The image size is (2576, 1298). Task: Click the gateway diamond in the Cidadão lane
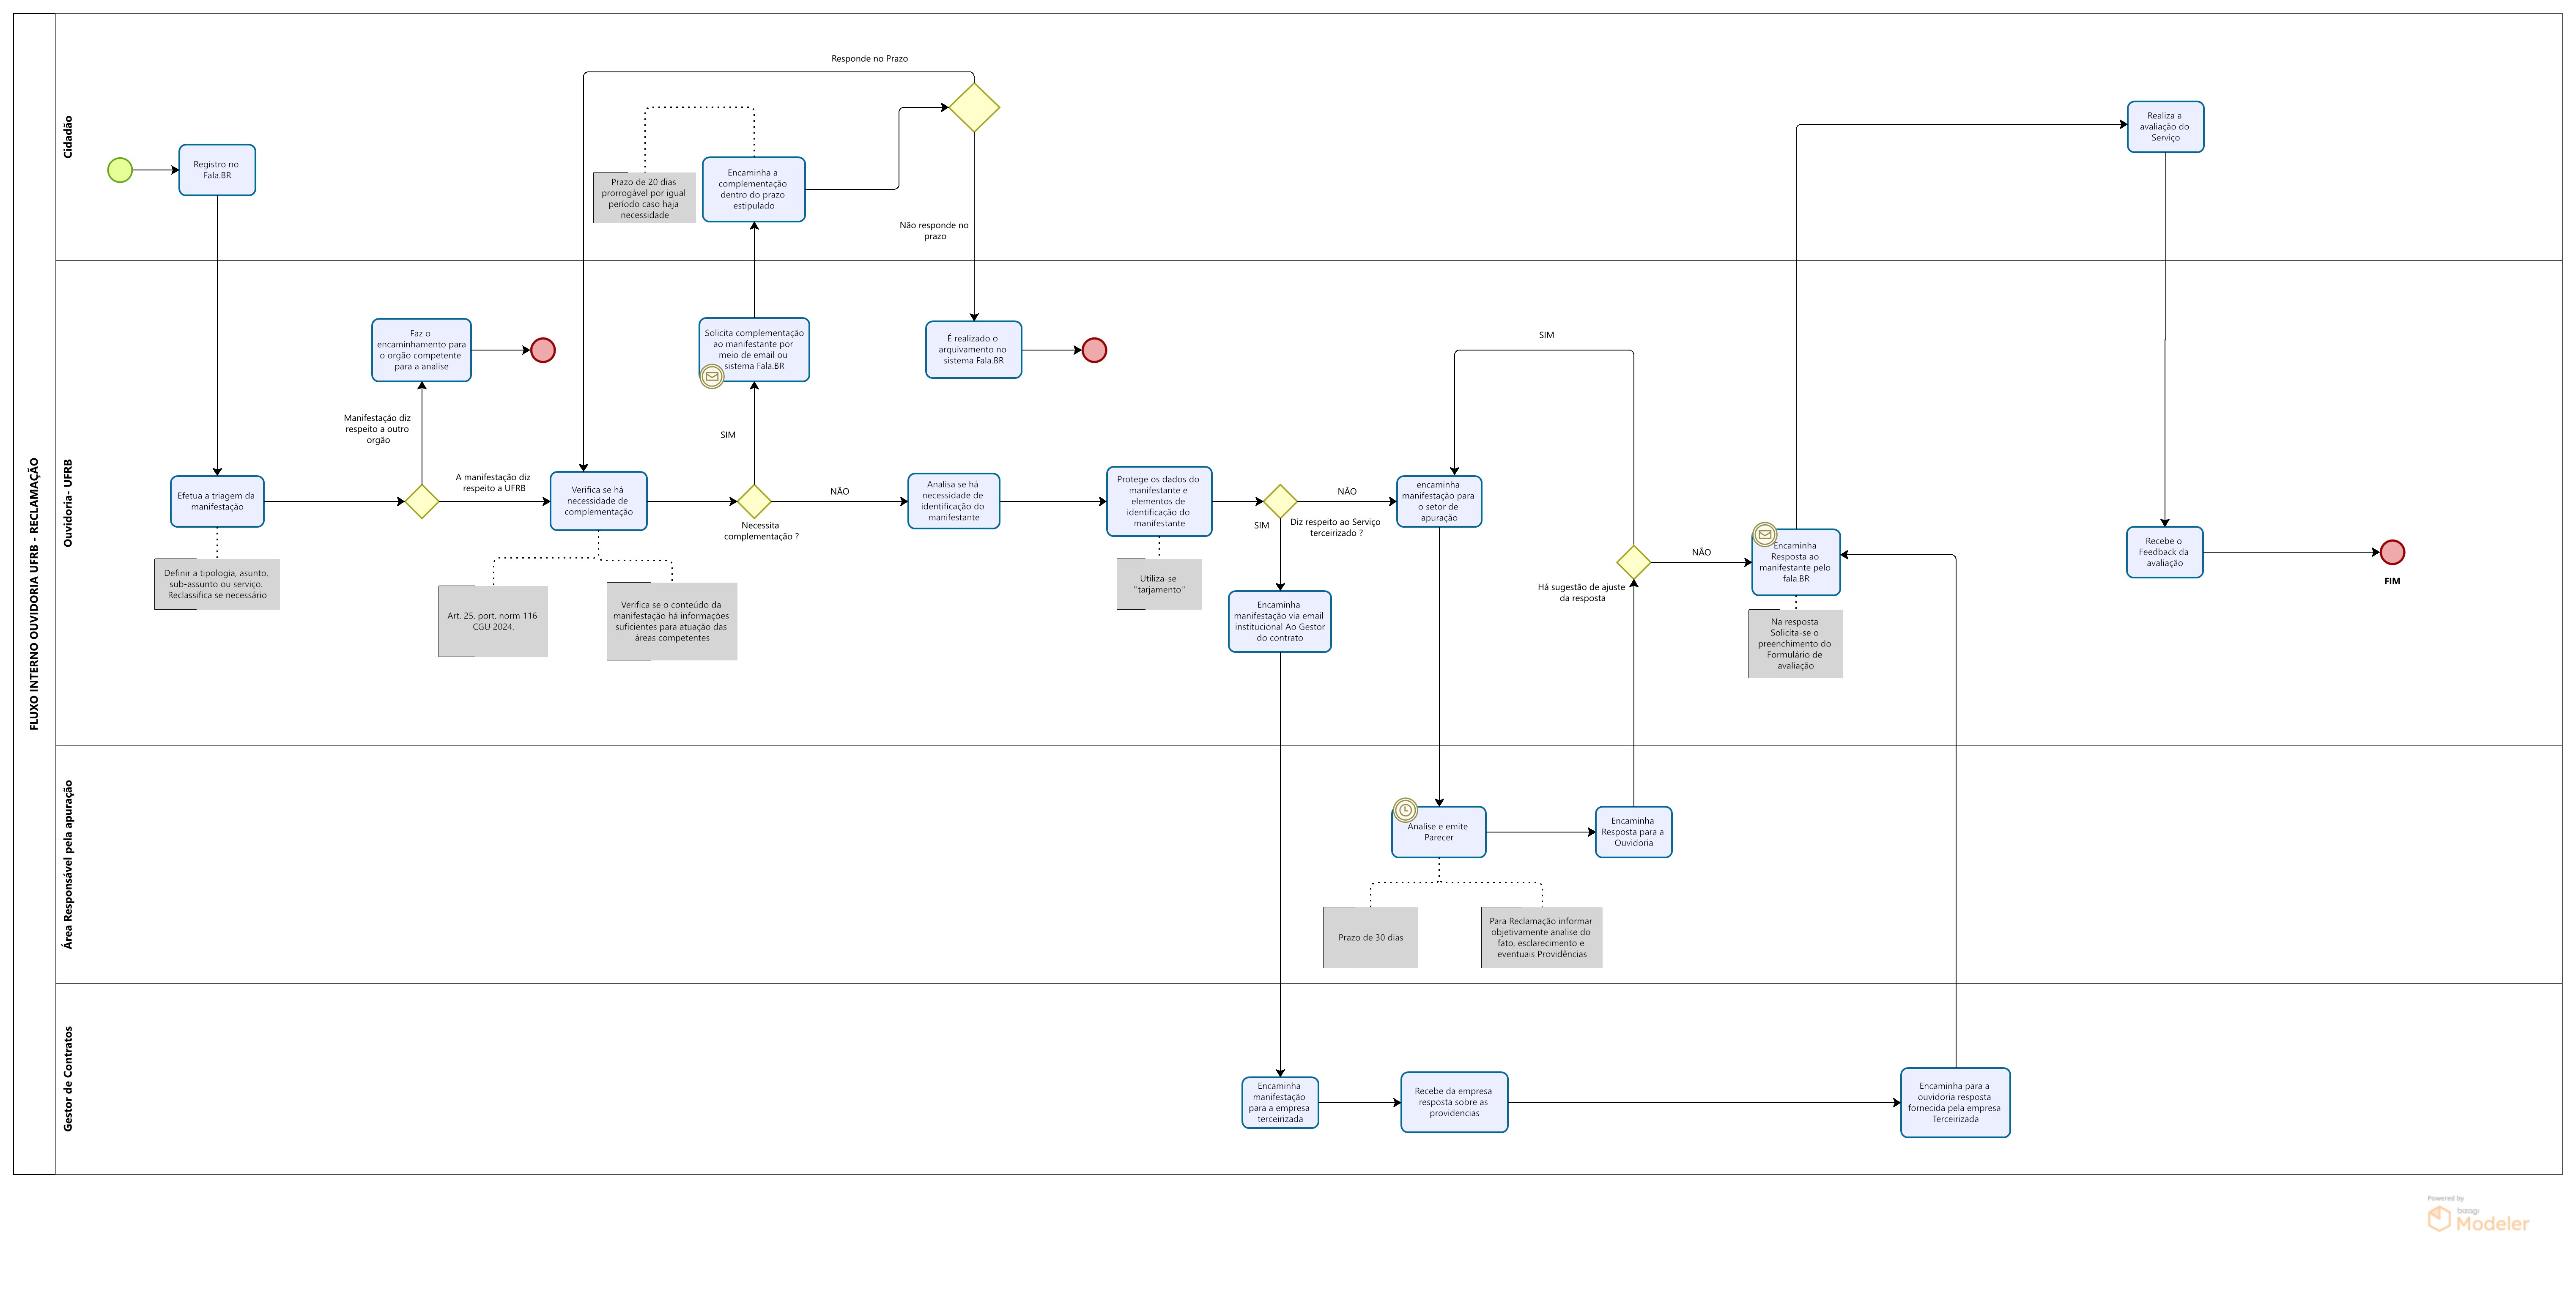(x=974, y=107)
